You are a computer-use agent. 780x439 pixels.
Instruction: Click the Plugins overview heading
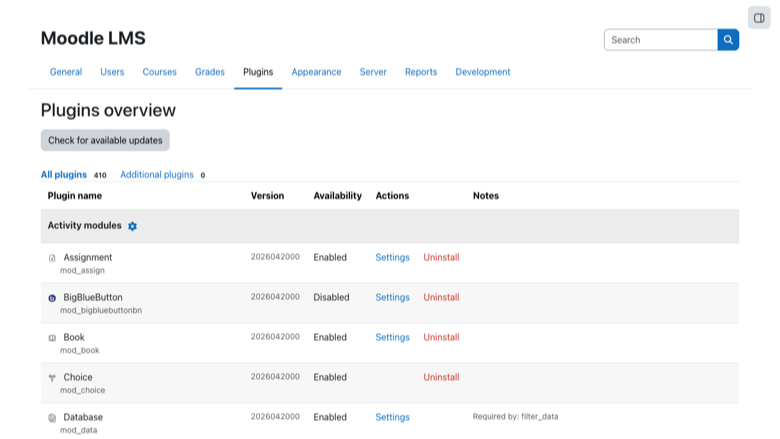coord(108,110)
